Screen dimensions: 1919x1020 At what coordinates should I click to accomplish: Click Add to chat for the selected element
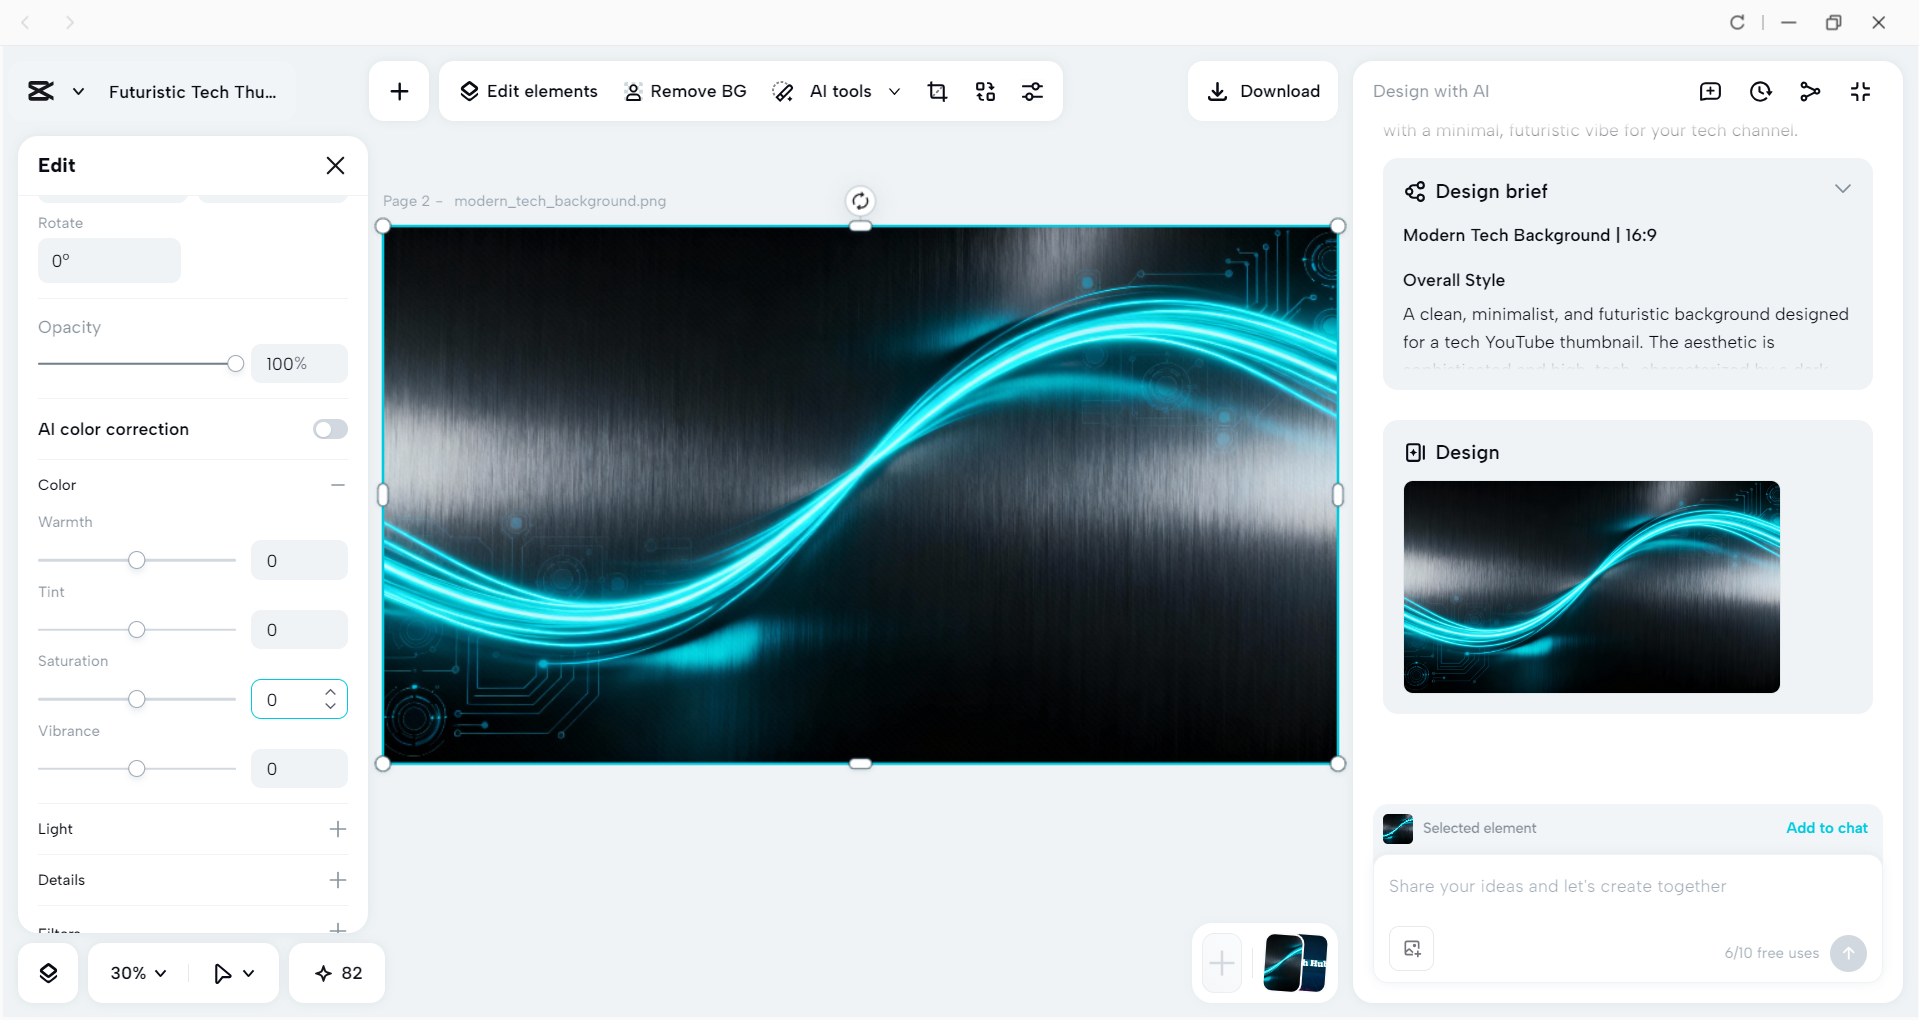point(1826,828)
